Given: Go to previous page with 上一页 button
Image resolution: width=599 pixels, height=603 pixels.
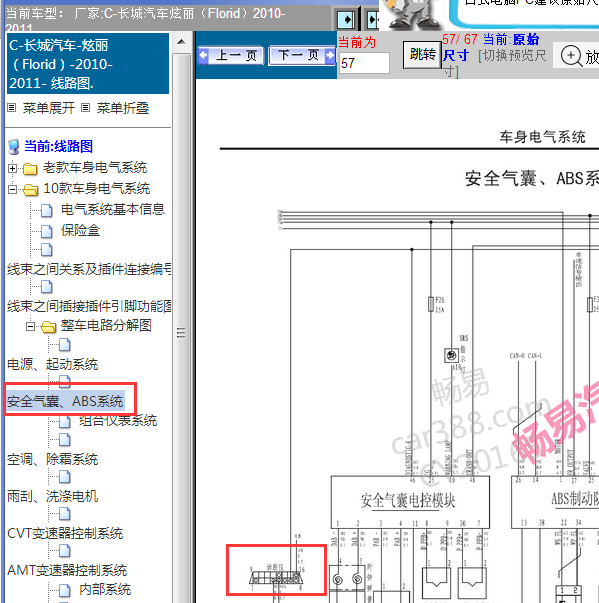Looking at the screenshot, I should tap(231, 55).
